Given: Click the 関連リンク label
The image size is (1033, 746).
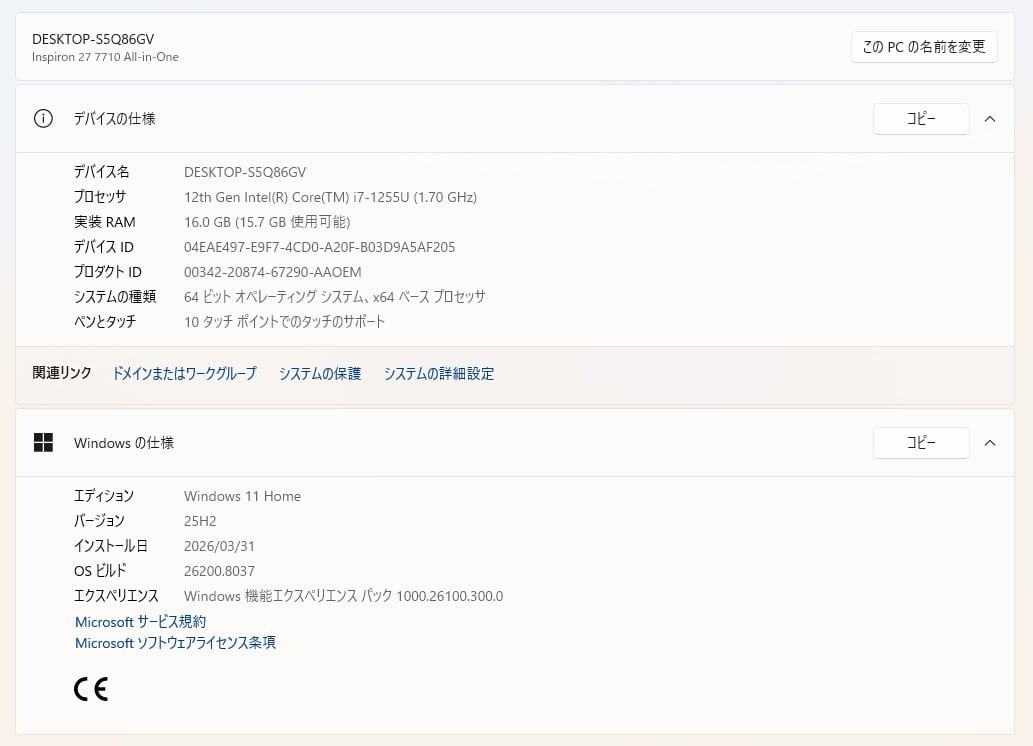Looking at the screenshot, I should pyautogui.click(x=62, y=373).
